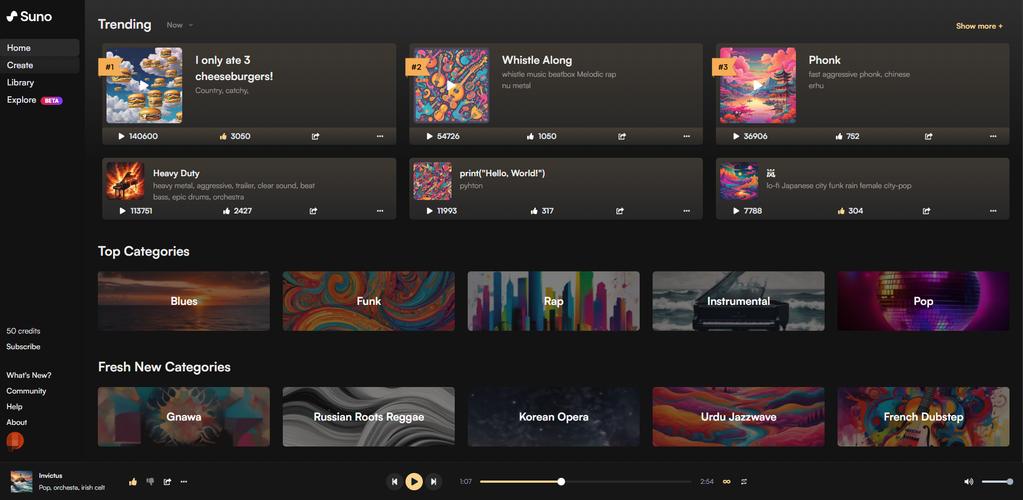Share the 'Heavy Duty' track

(313, 211)
